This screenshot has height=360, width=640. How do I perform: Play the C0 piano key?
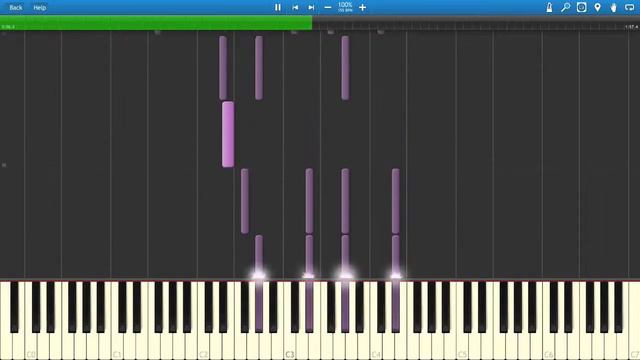[x=31, y=347]
